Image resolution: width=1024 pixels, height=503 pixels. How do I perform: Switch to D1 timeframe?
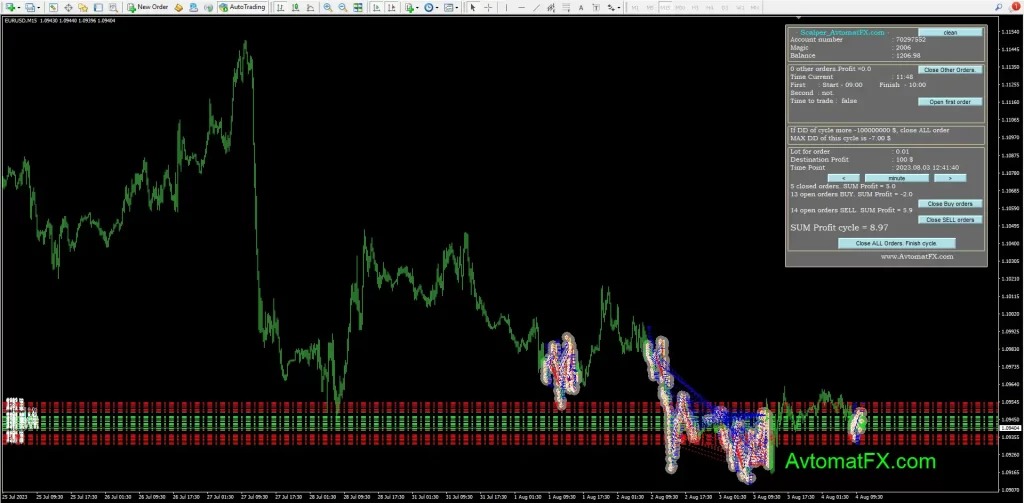pyautogui.click(x=725, y=7)
